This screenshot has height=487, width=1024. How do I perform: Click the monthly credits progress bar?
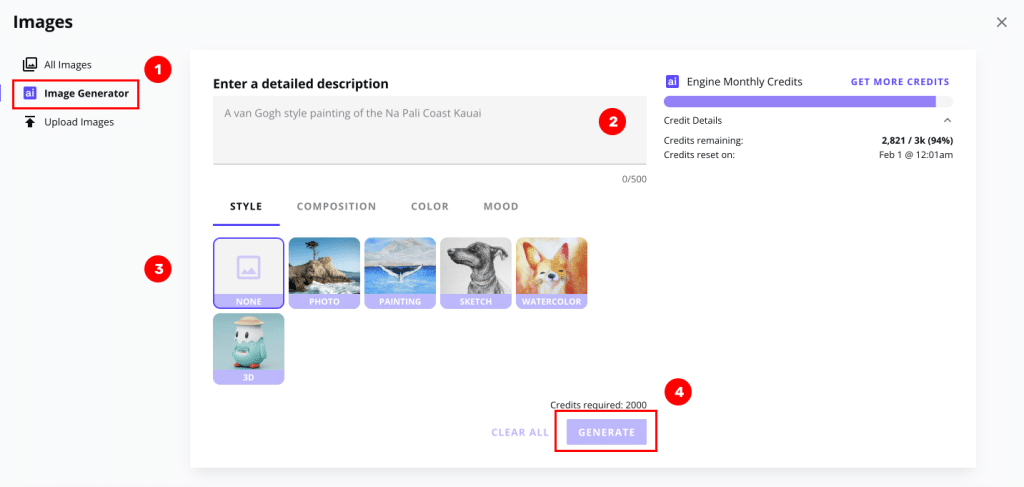click(x=808, y=101)
